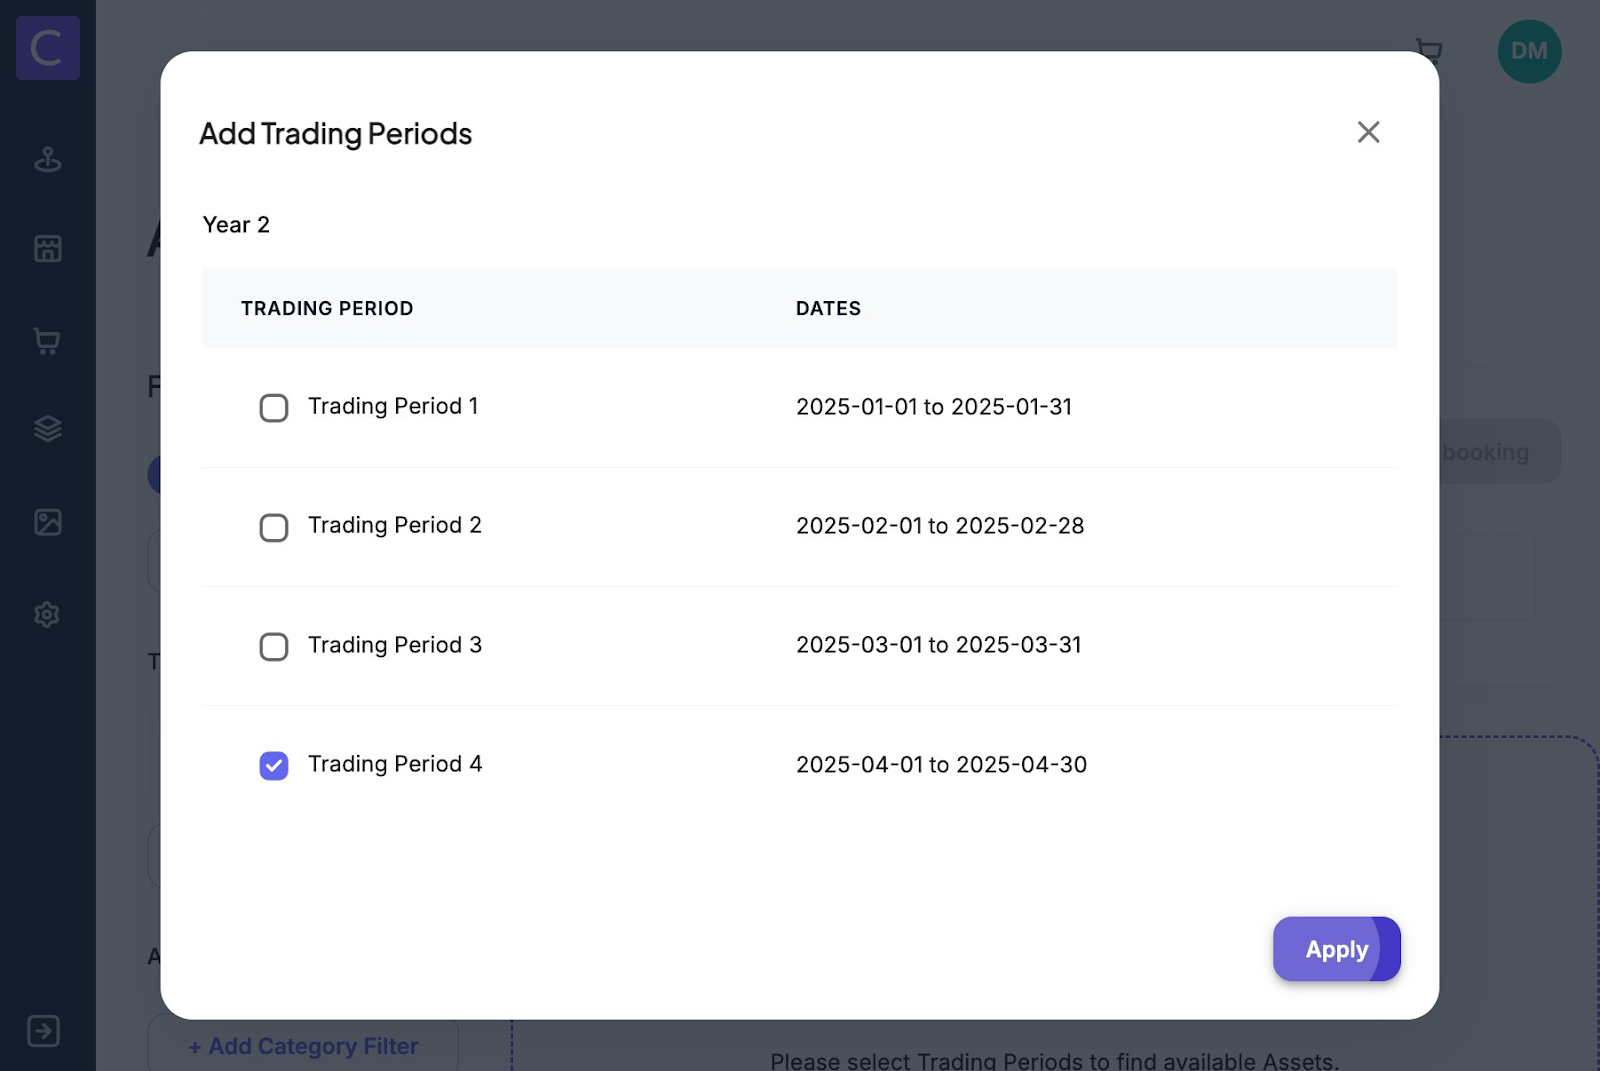Click the Trading Period 1 label

coord(393,406)
